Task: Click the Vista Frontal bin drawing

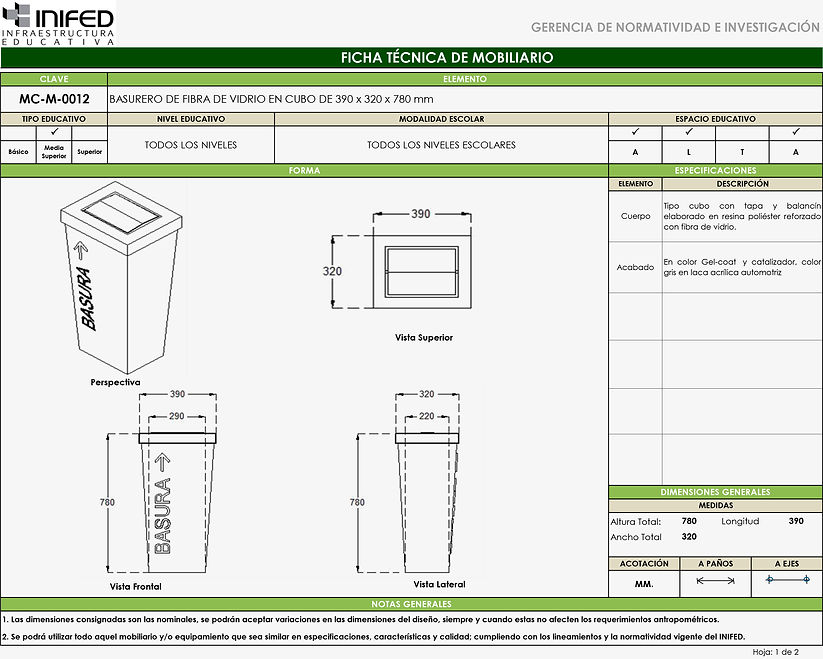Action: pyautogui.click(x=177, y=503)
